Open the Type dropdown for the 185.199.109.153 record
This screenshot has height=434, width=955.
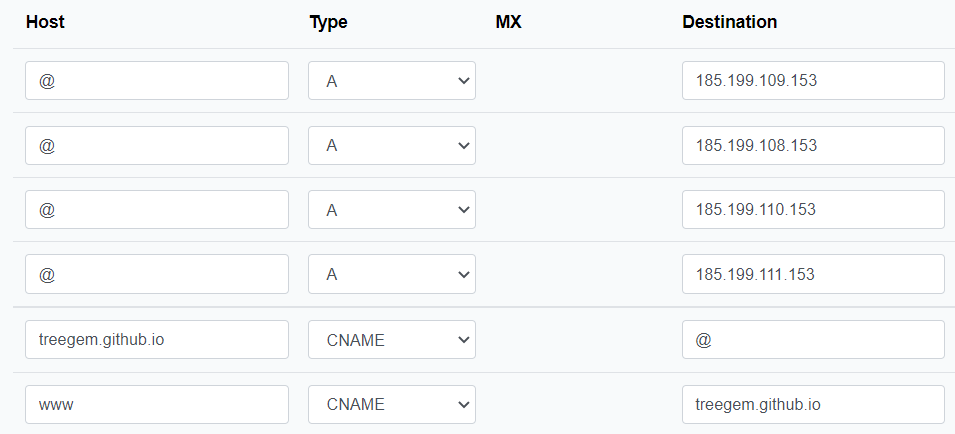(x=391, y=81)
